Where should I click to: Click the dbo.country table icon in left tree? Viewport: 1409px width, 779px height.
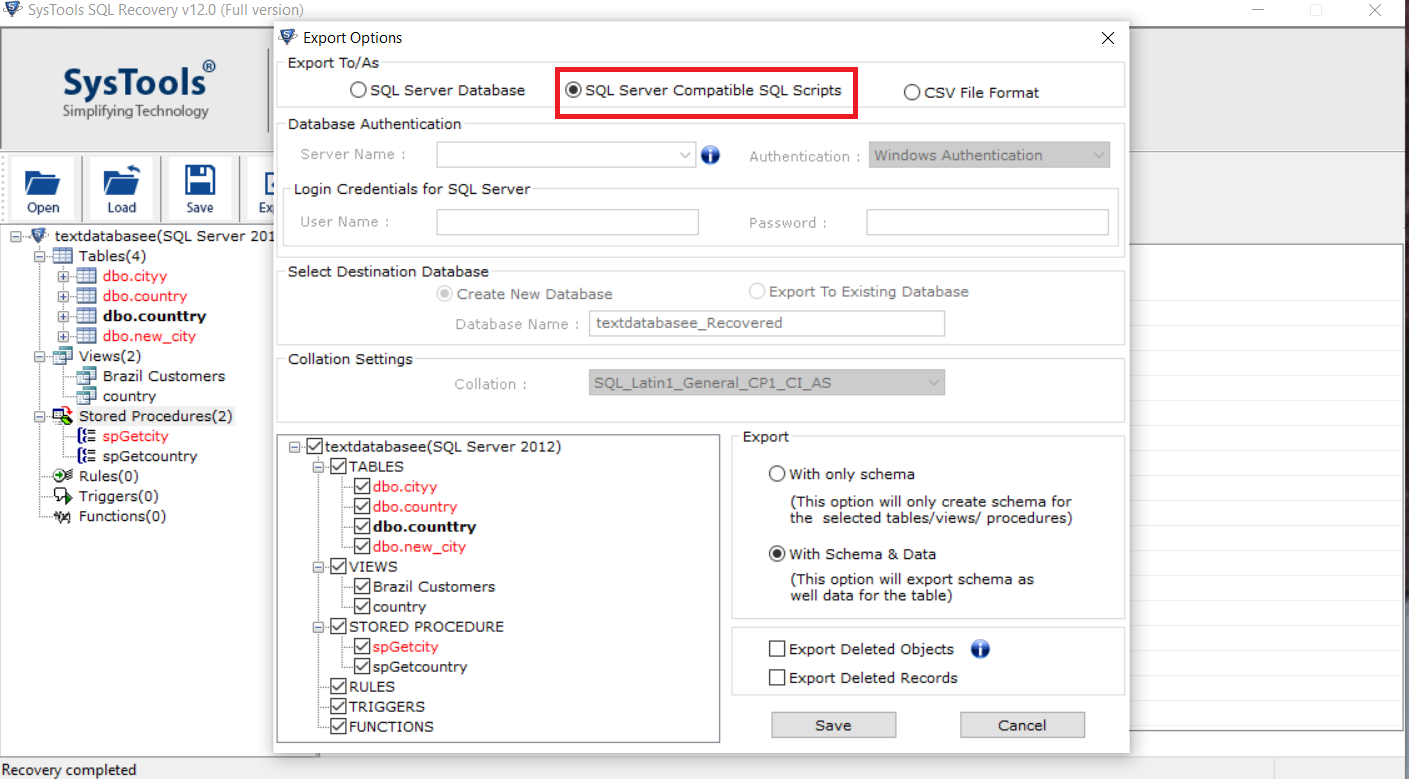point(87,296)
